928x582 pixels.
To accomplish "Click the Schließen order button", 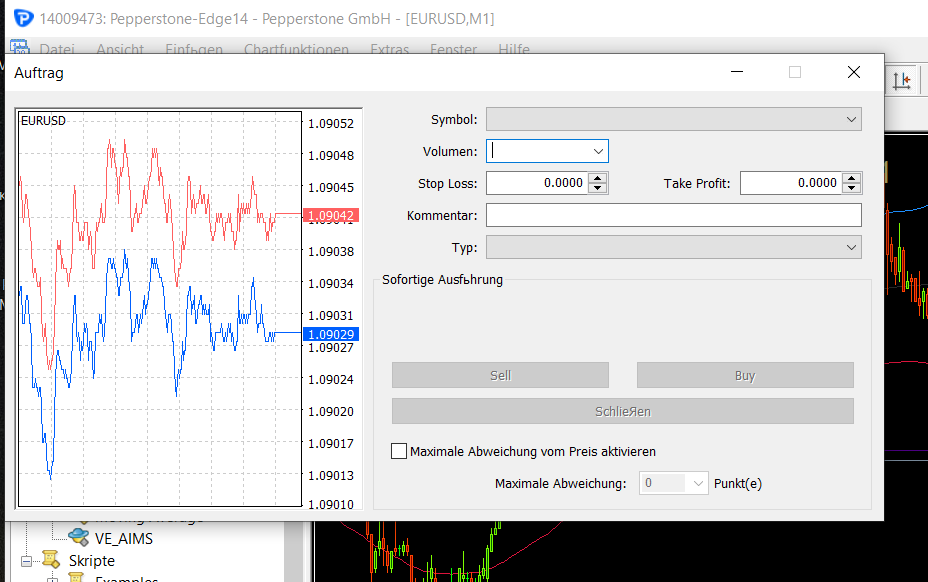I will 623,411.
